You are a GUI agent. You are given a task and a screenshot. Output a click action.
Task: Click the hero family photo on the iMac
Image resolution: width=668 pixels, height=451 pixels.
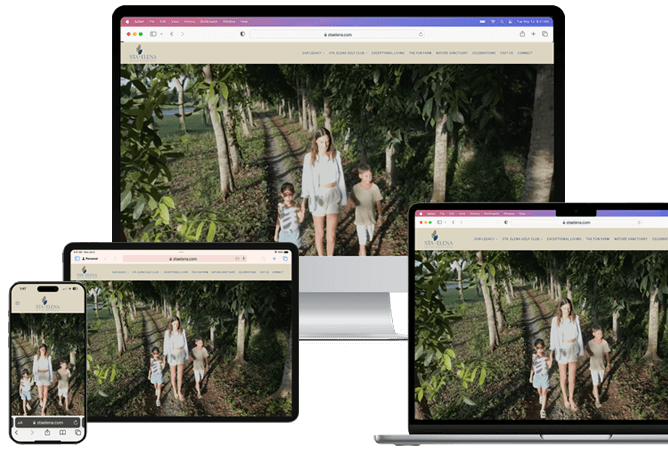(x=337, y=160)
